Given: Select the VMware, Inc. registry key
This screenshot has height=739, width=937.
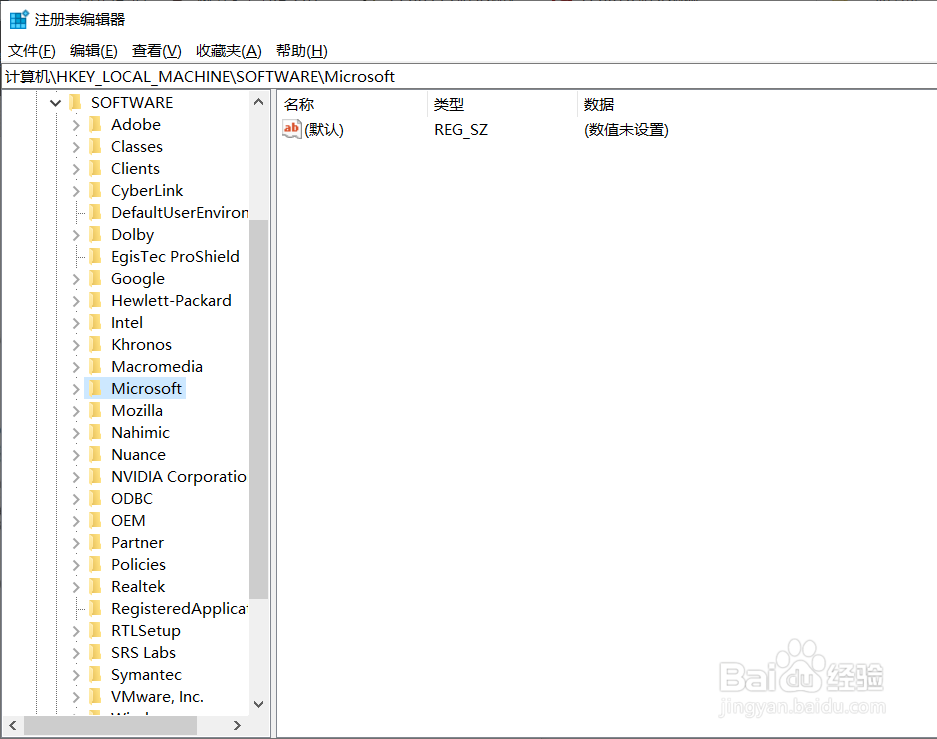Looking at the screenshot, I should click(157, 697).
